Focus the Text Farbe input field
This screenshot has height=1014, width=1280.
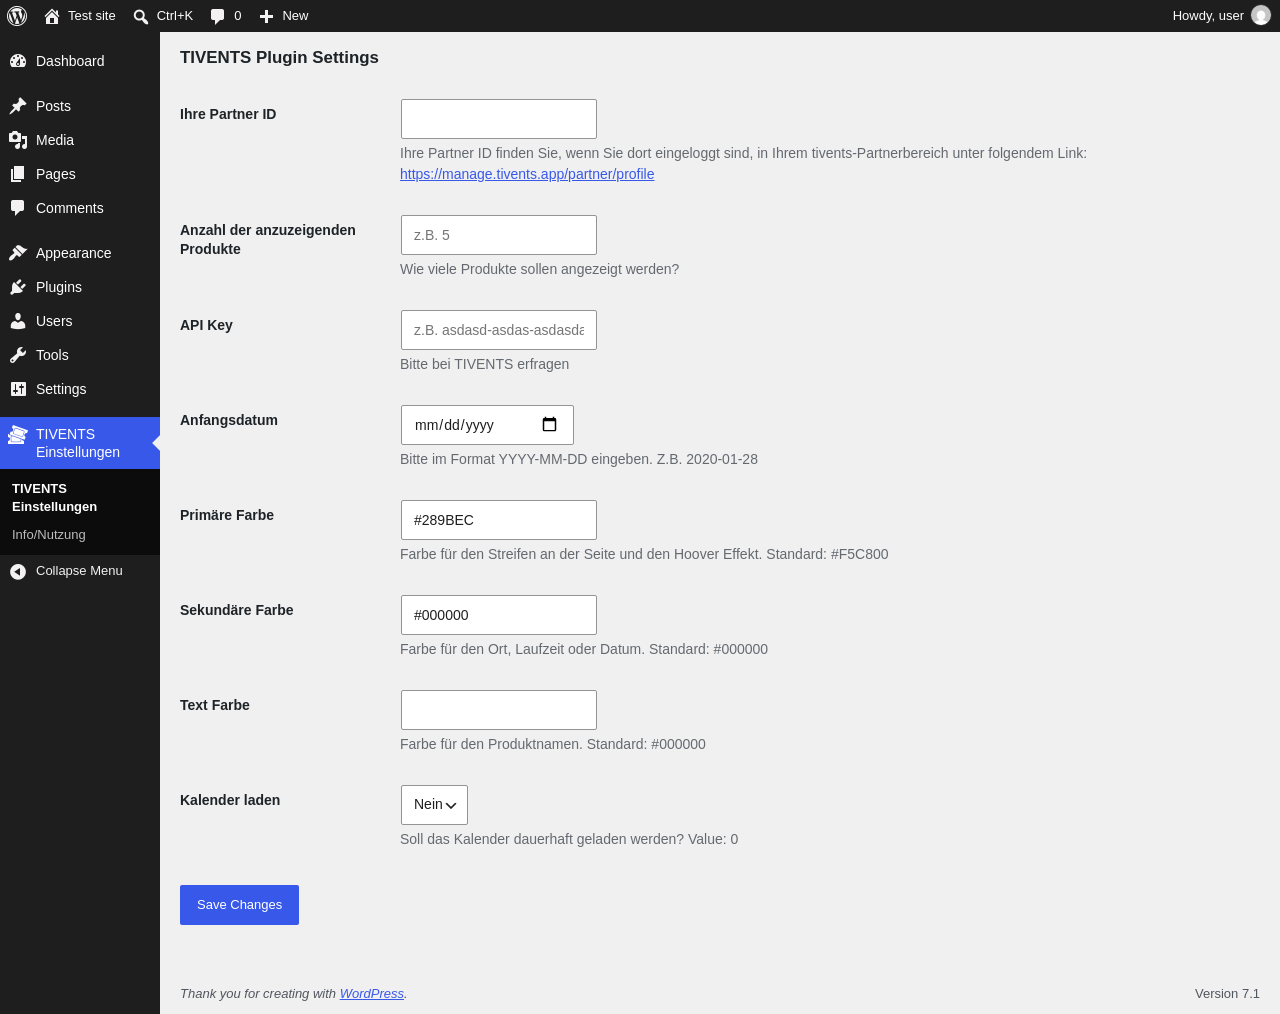(499, 710)
